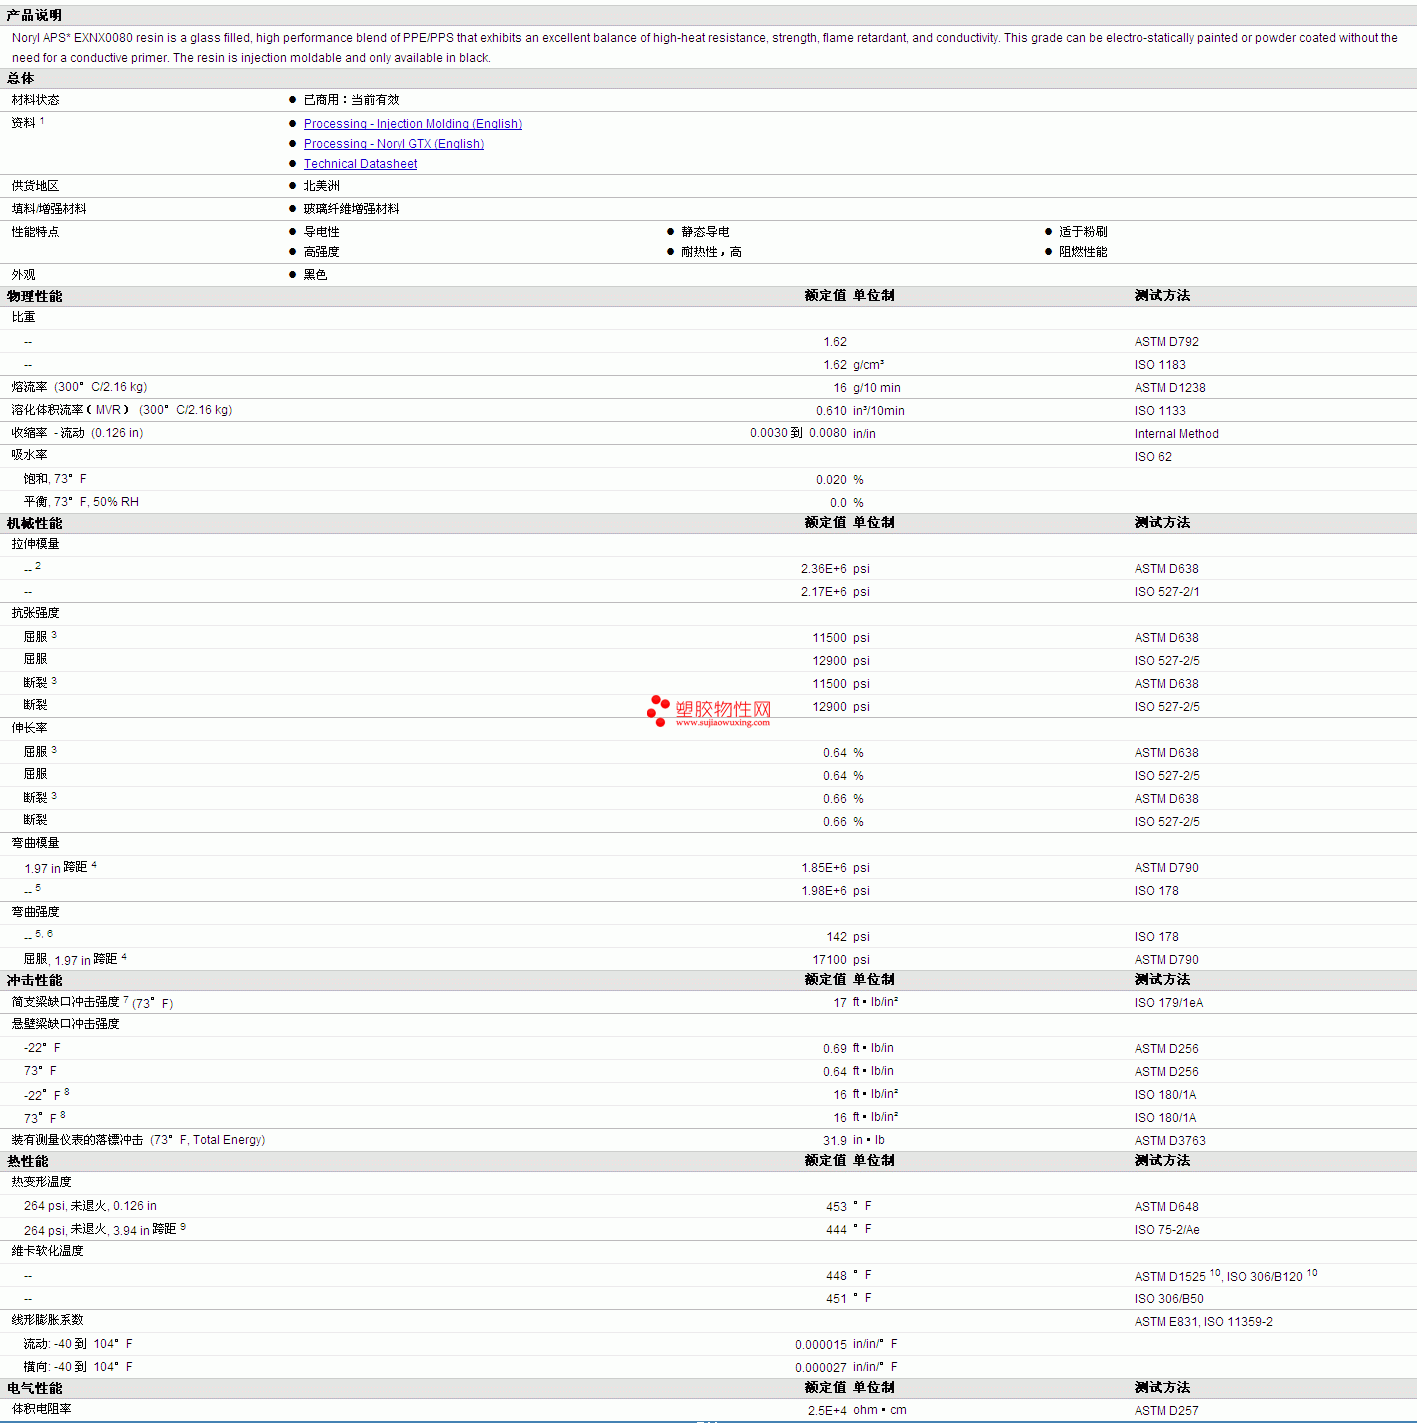This screenshot has width=1417, height=1423.
Task: Click the 黑色 appearance value
Action: tap(315, 275)
